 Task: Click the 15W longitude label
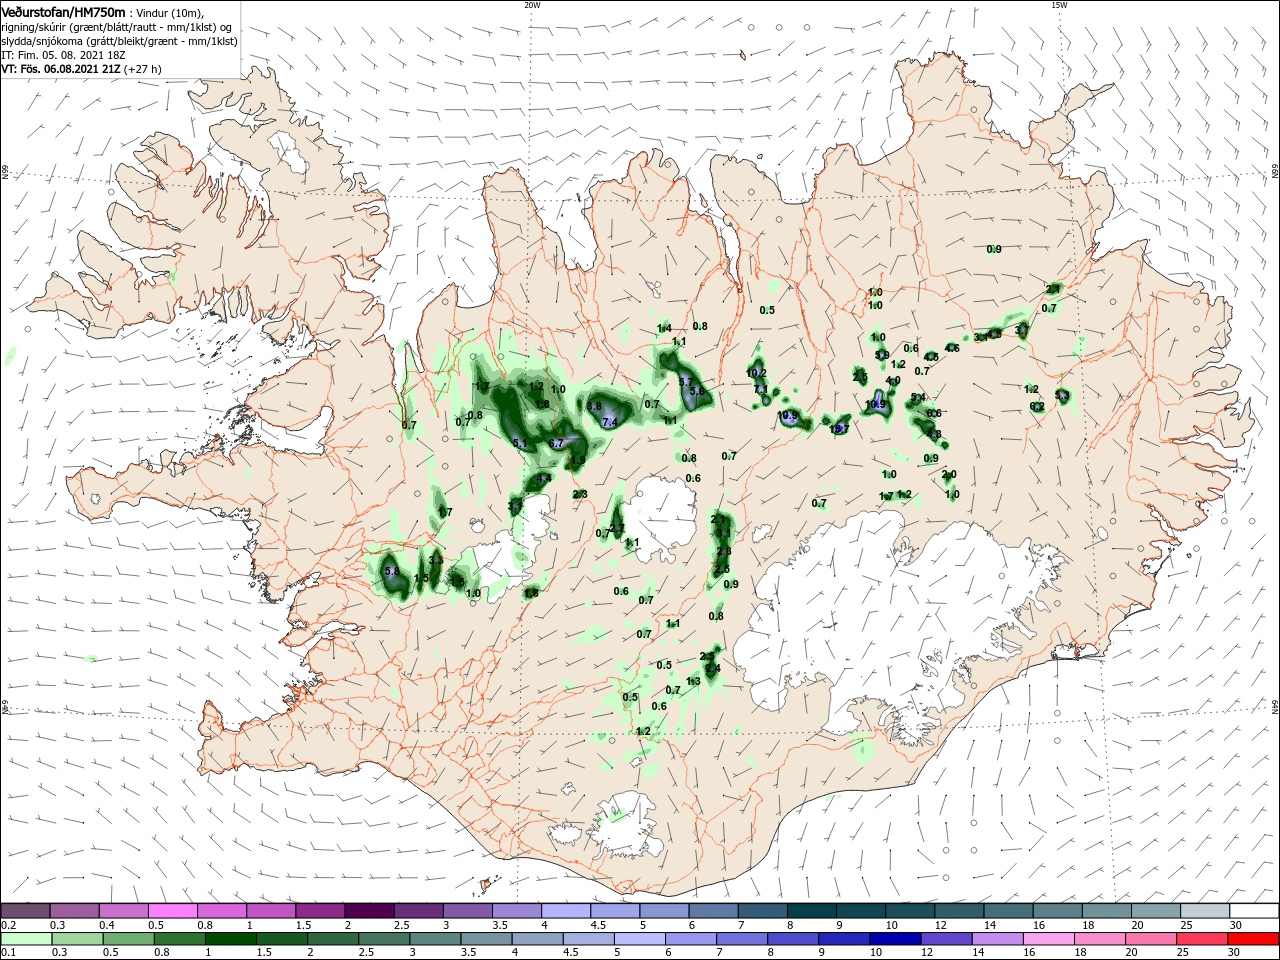point(1059,4)
